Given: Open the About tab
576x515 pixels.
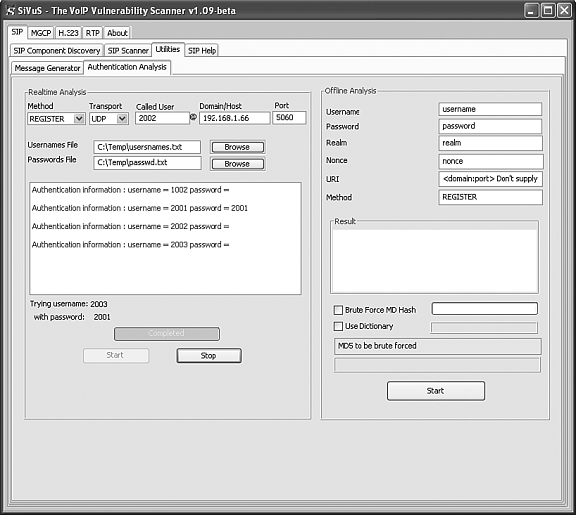Looking at the screenshot, I should click(x=117, y=33).
